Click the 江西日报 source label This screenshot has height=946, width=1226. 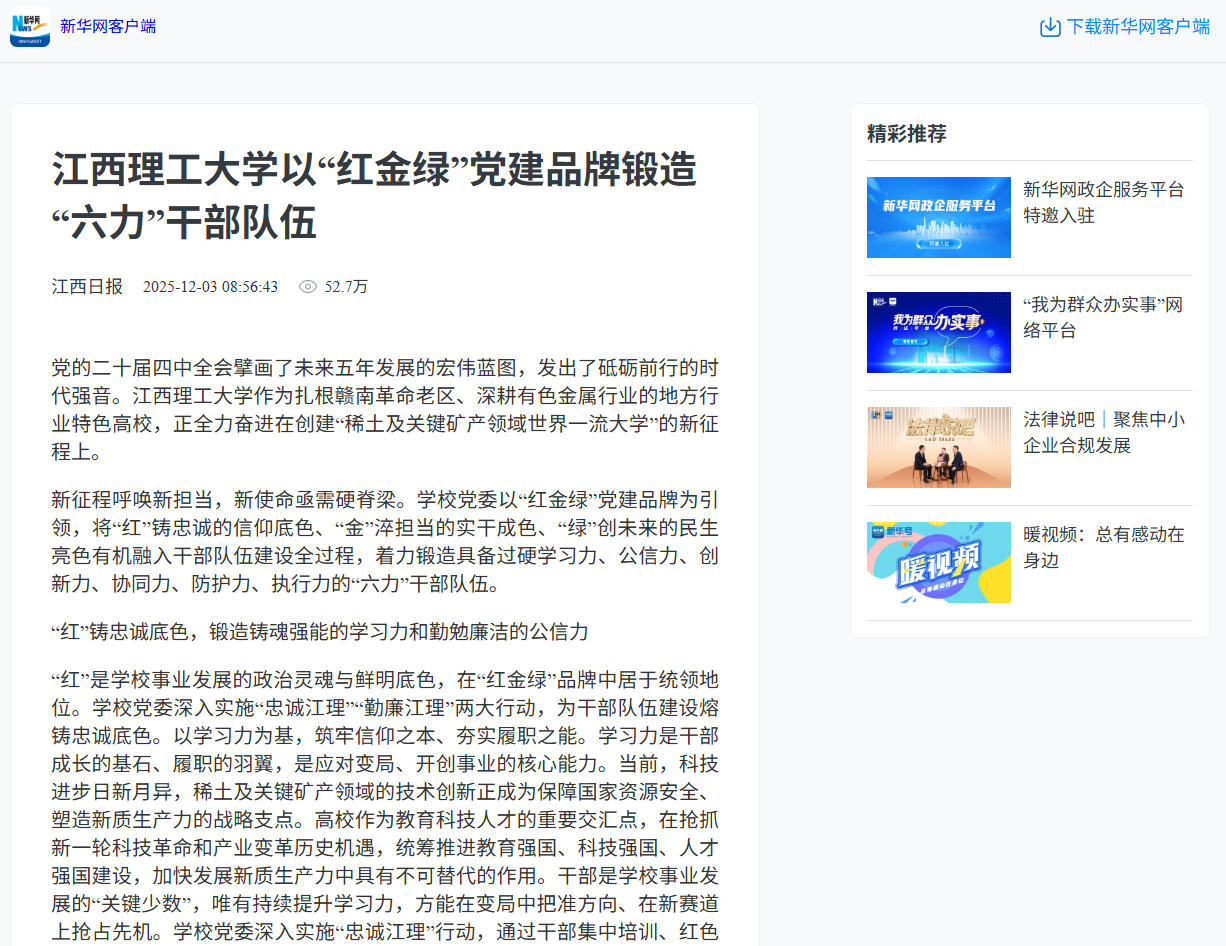point(87,287)
